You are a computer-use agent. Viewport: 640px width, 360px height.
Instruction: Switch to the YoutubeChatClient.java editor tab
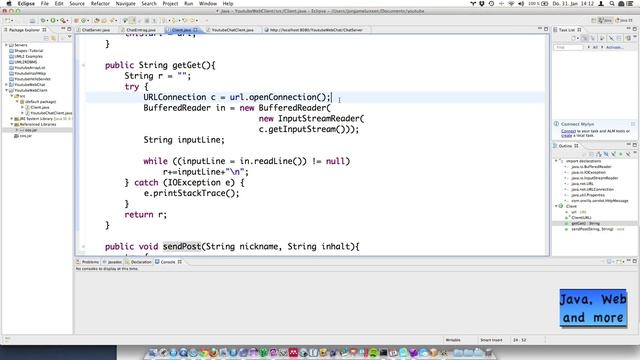point(232,30)
